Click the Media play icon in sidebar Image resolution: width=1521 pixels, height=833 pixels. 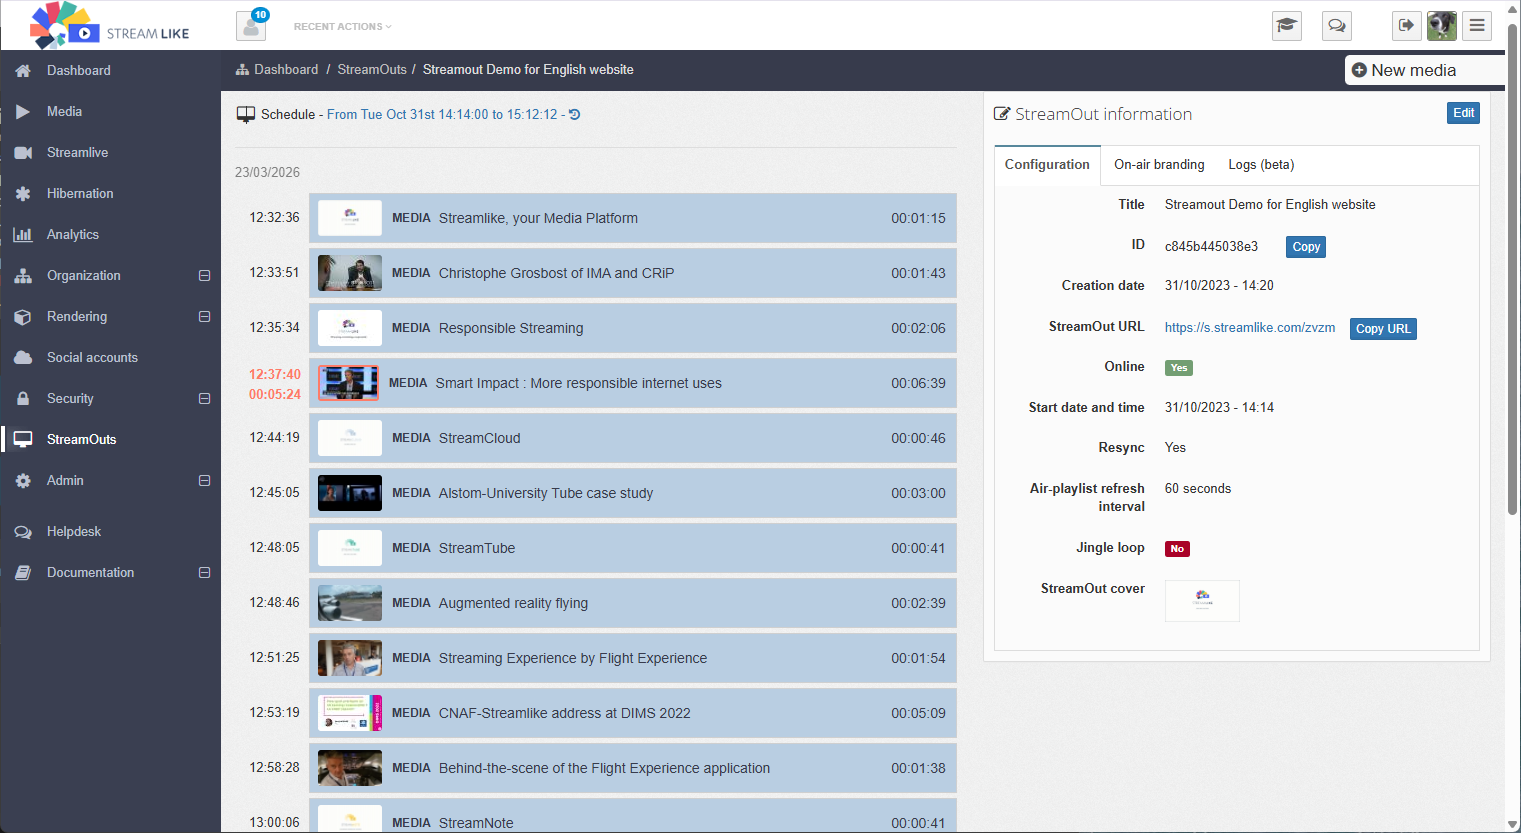click(23, 112)
